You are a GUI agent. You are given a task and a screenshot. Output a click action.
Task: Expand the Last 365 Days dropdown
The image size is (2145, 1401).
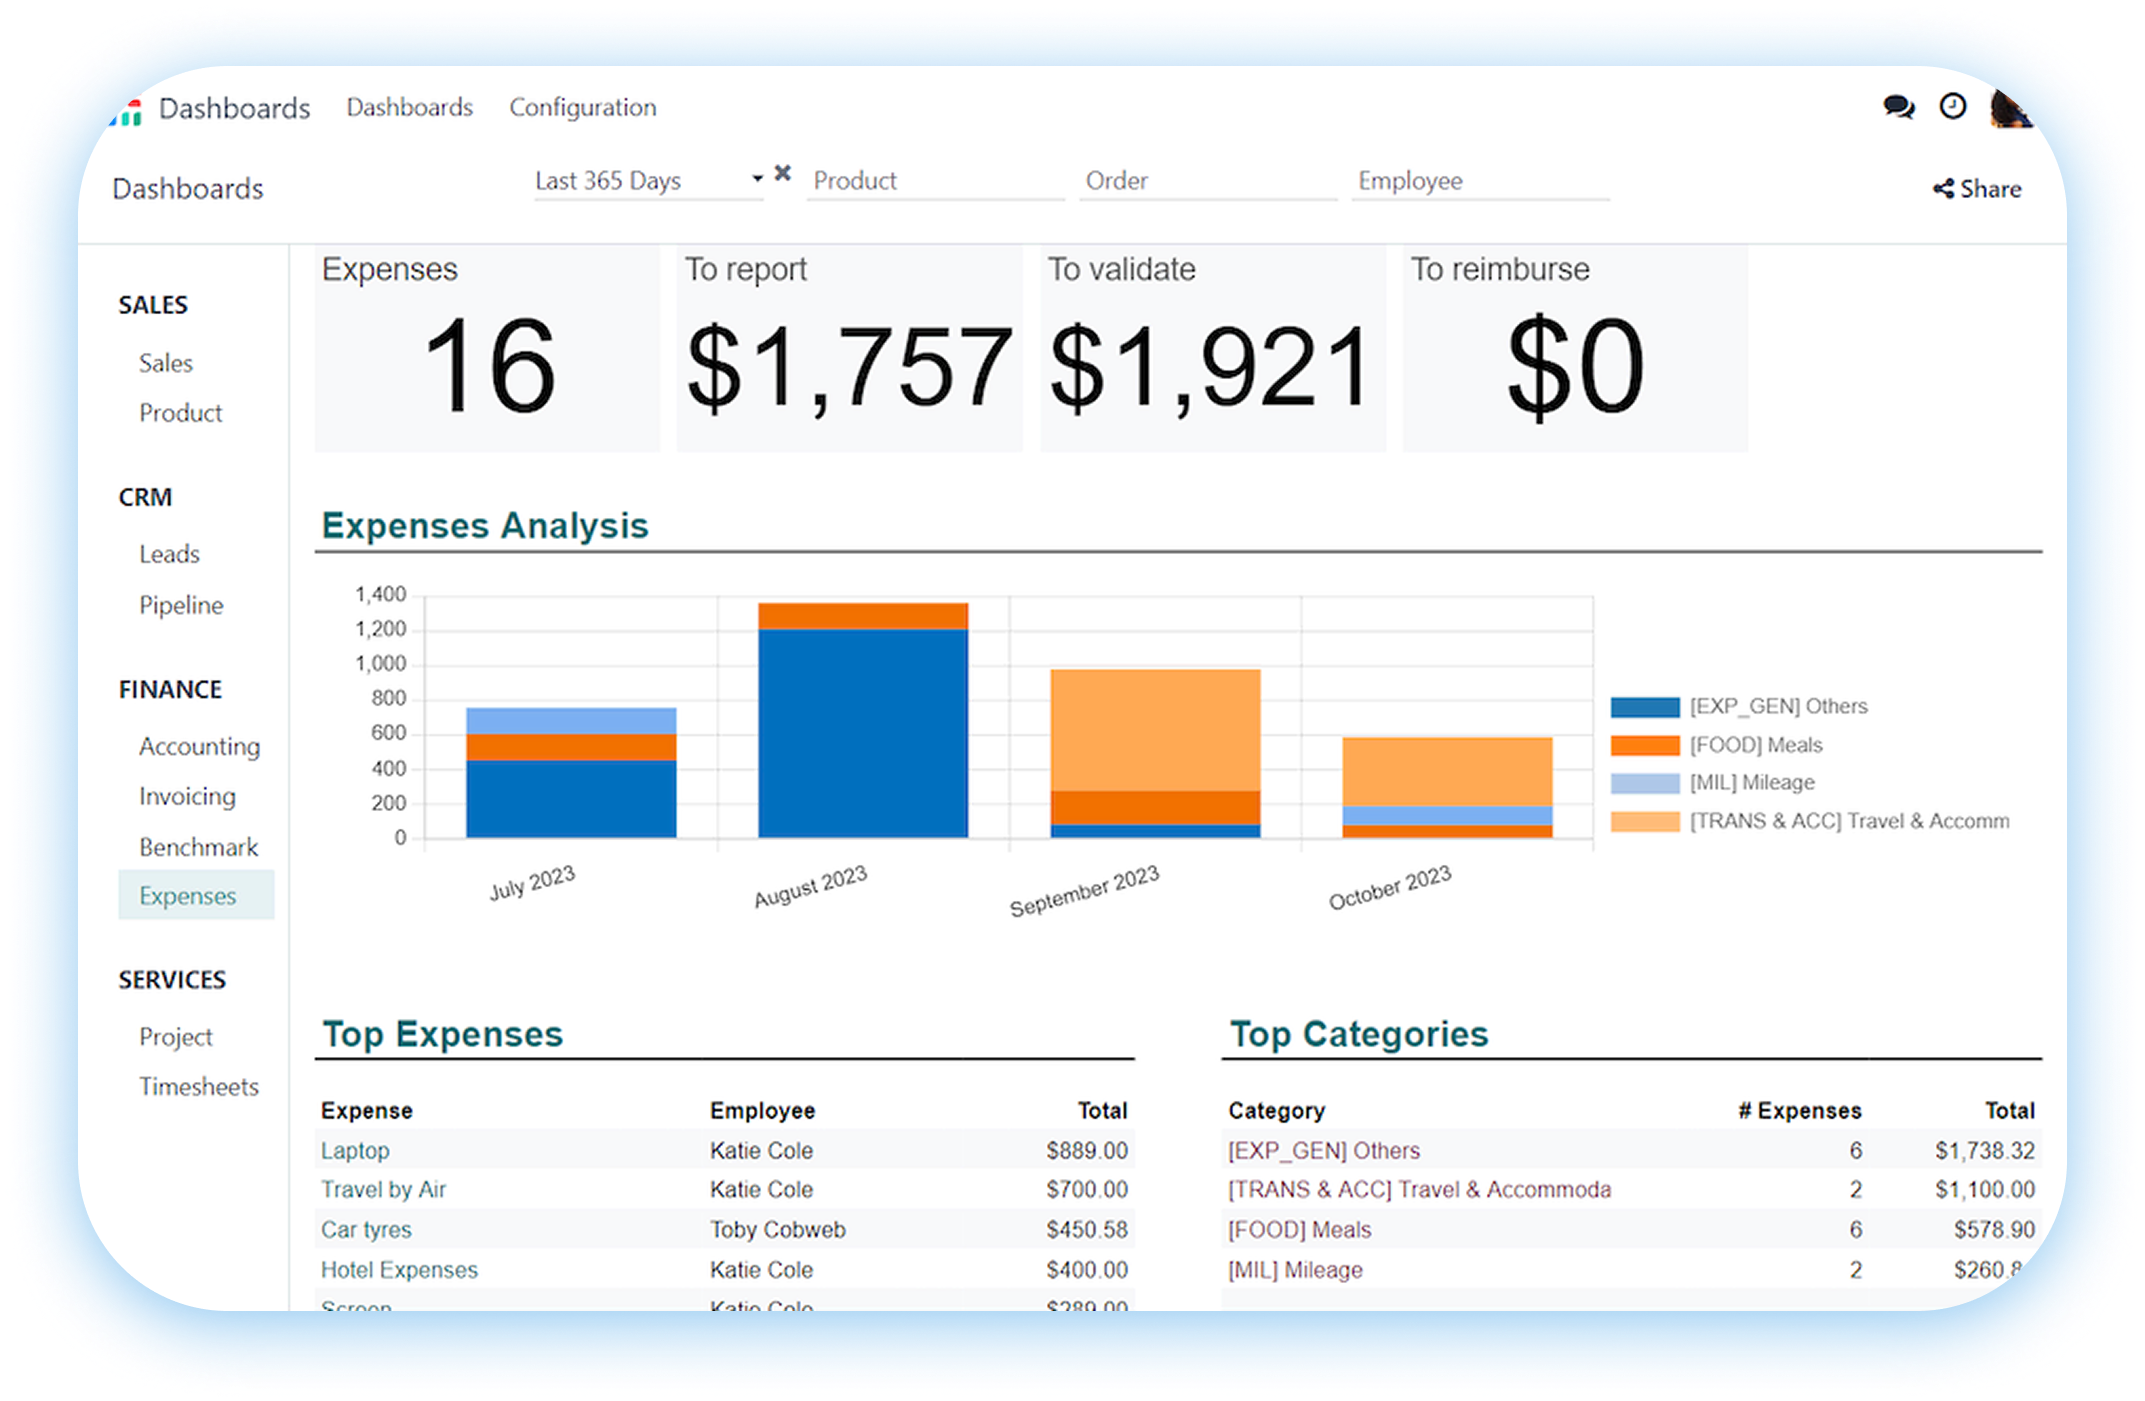(757, 179)
